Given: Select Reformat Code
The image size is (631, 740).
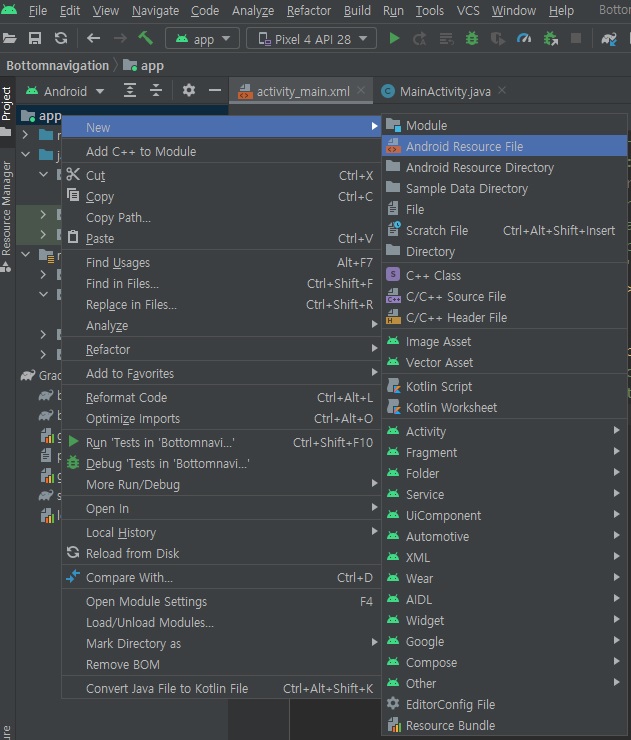Looking at the screenshot, I should pos(221,397).
